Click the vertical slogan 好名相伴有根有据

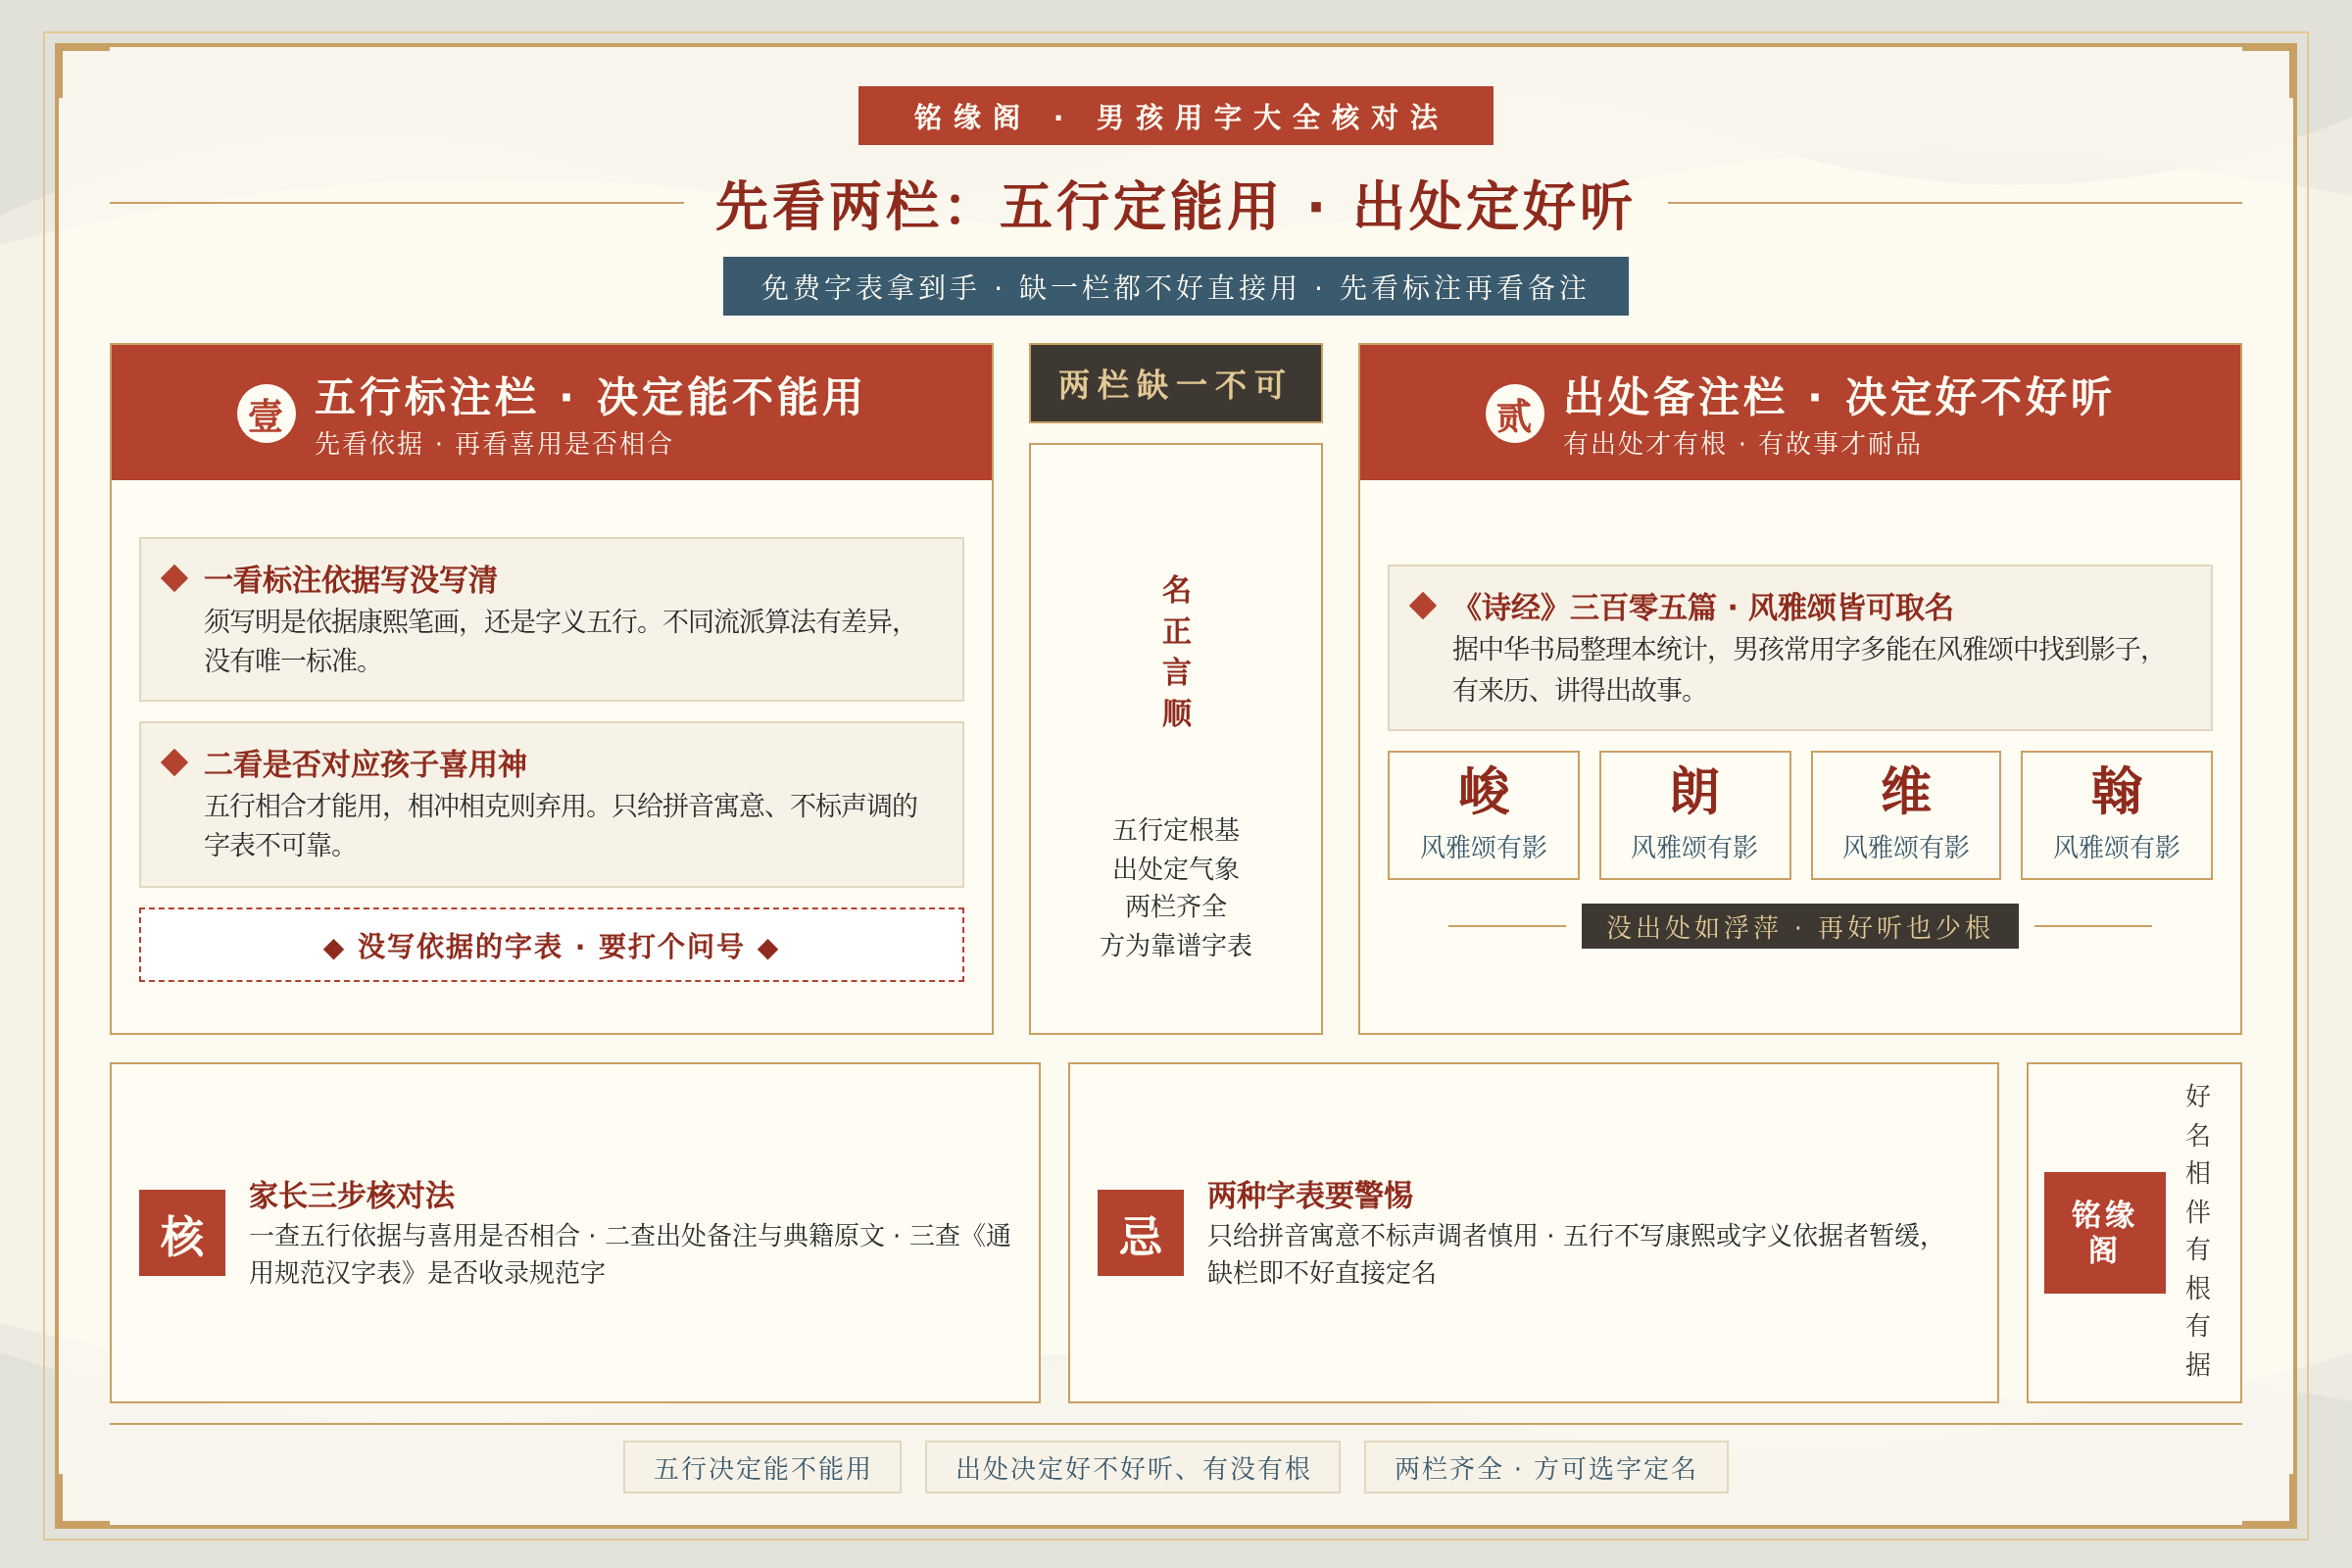coord(2198,1230)
